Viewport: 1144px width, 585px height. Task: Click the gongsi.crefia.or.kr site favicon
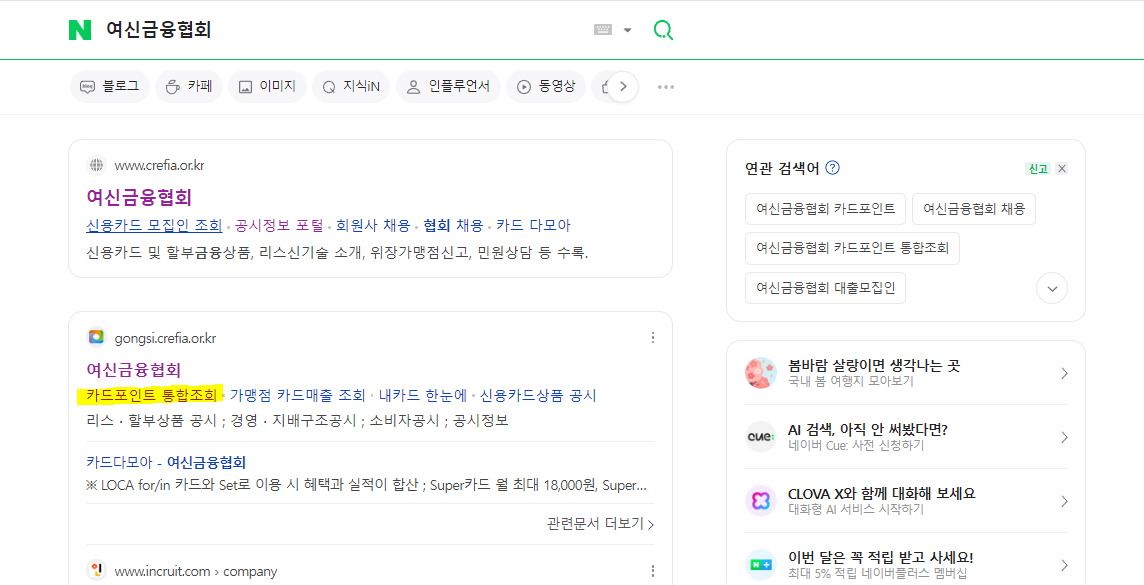point(96,338)
